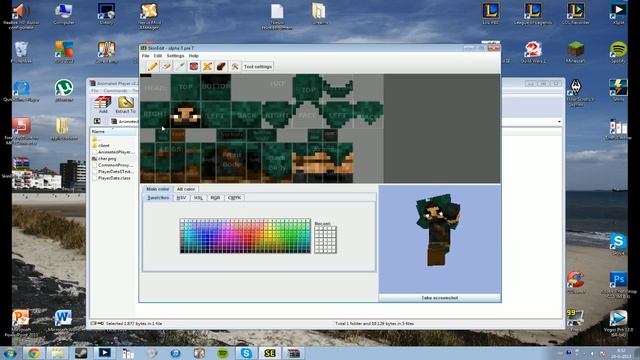Open the Minecraft desktop shortcut
The image size is (640, 360).
576,52
